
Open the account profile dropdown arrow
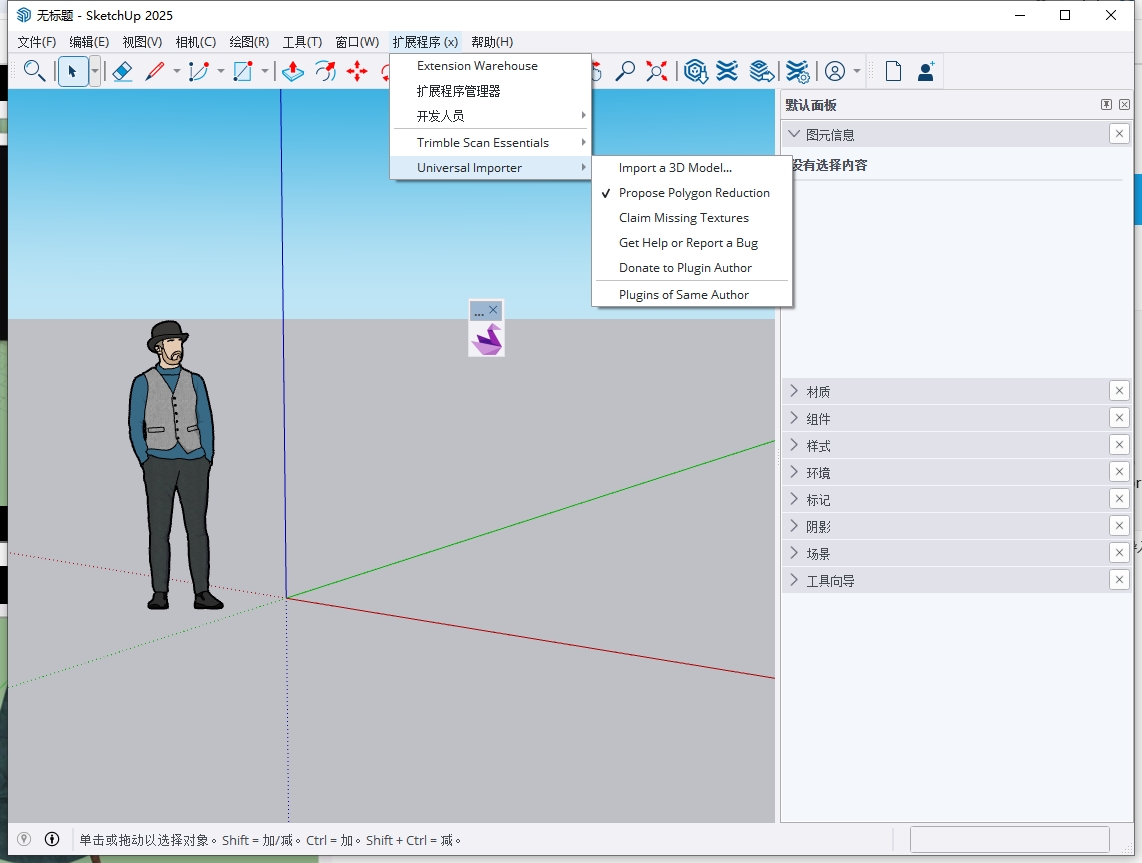[856, 71]
